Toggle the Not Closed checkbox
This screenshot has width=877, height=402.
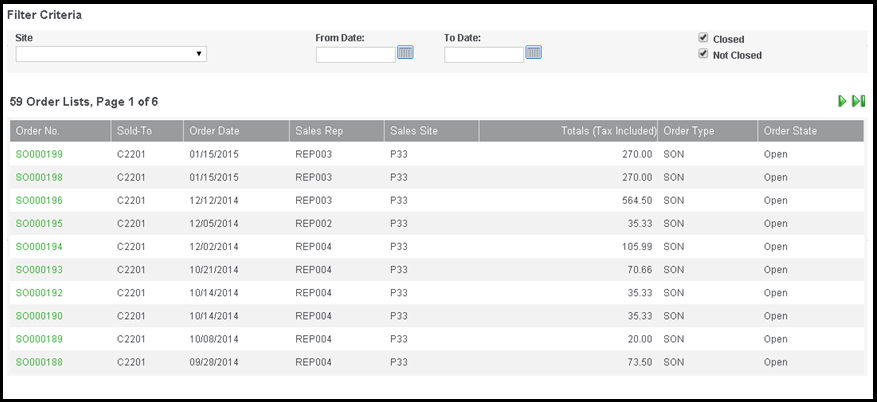(704, 54)
